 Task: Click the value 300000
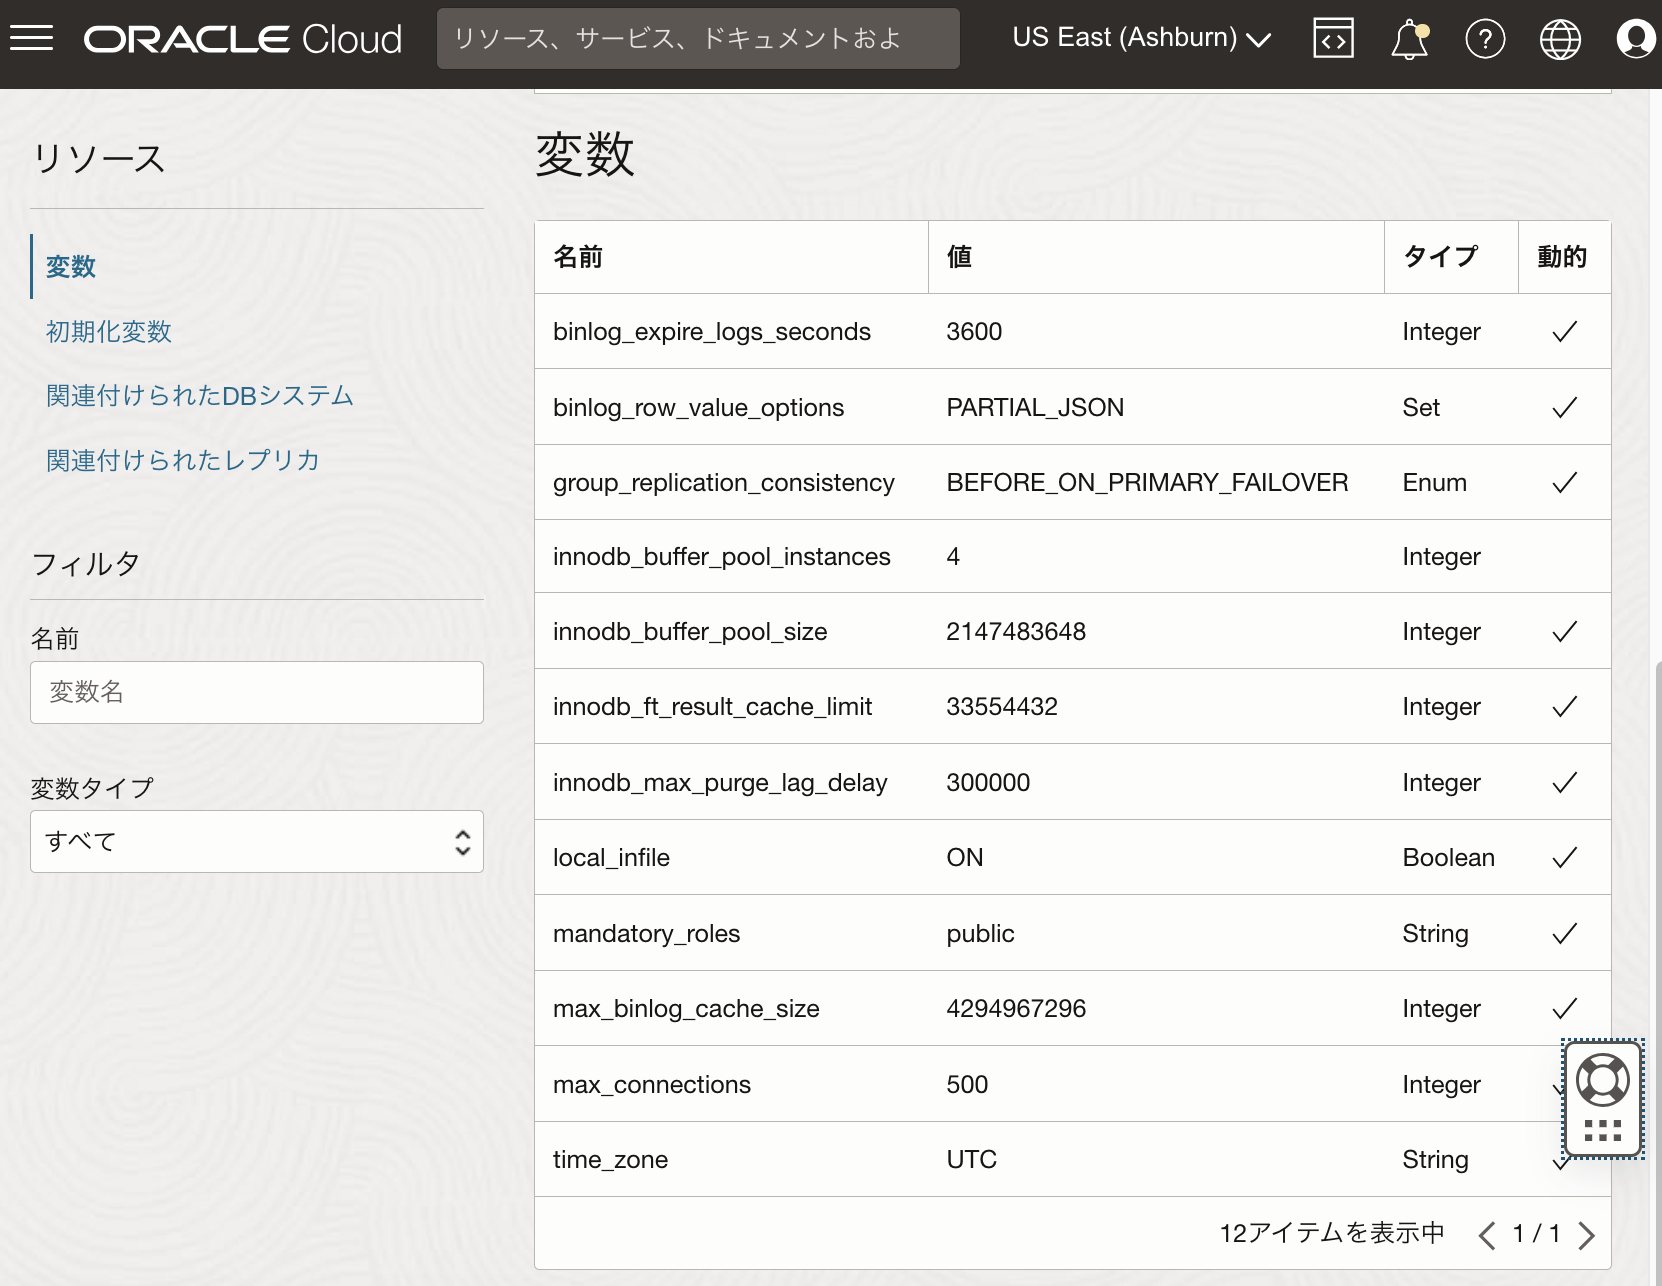click(988, 783)
